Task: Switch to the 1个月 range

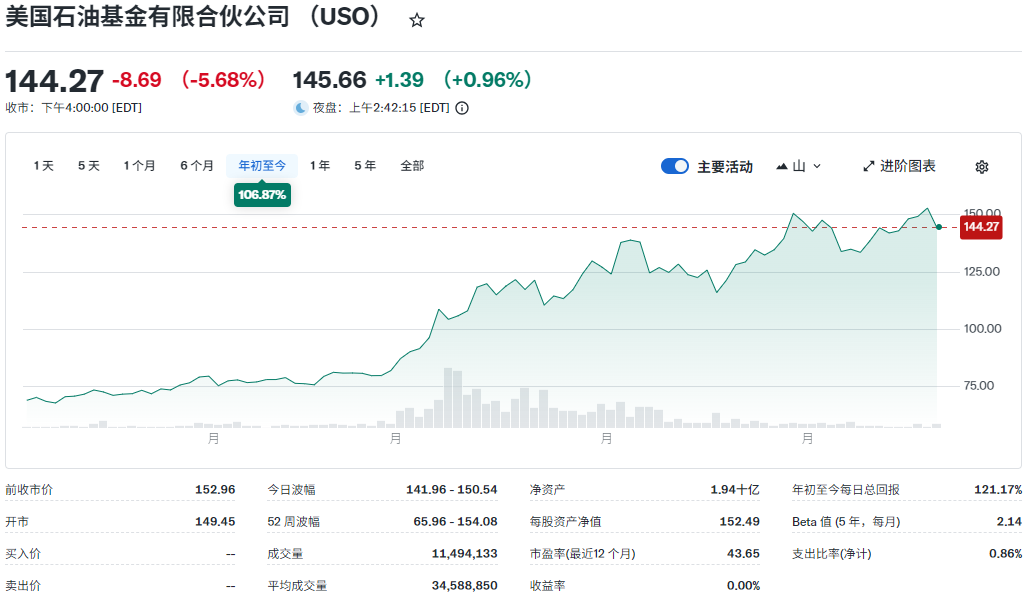Action: pos(140,166)
